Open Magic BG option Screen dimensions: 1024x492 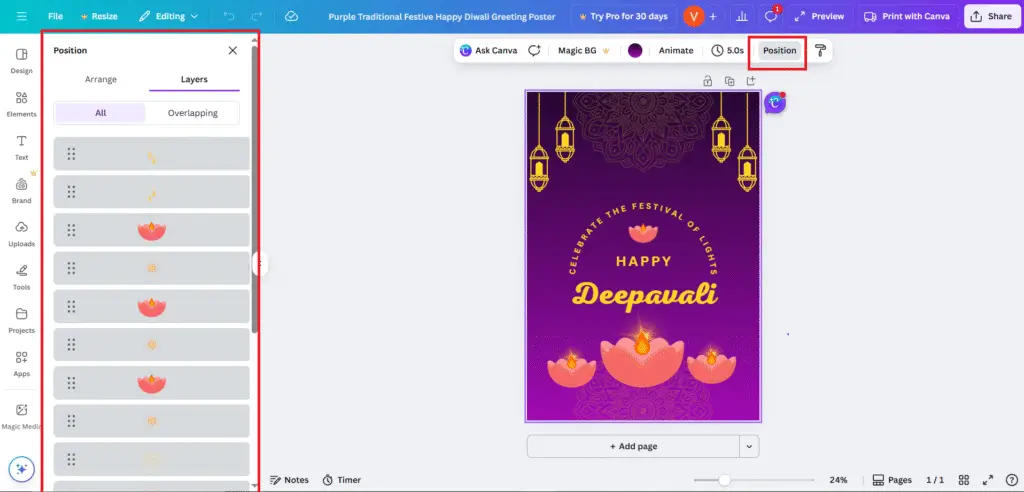point(584,50)
